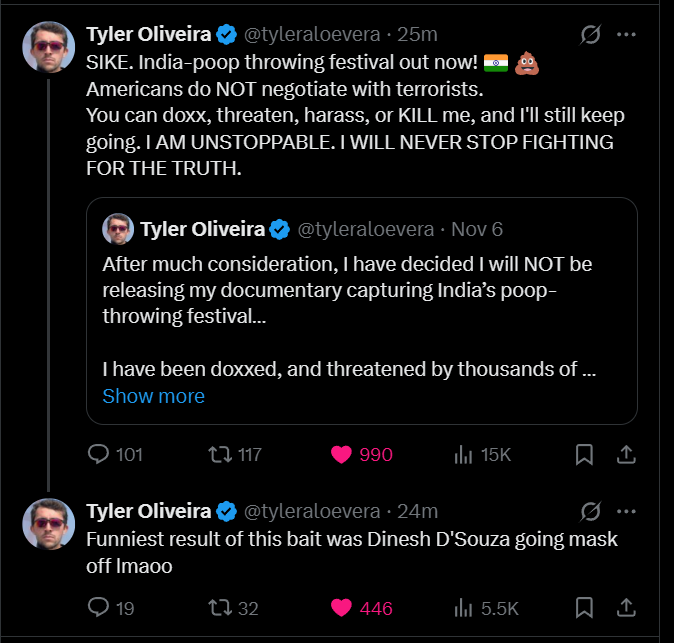Click the first tweet's profile avatar
Viewport: 674px width, 643px height.
tap(48, 47)
